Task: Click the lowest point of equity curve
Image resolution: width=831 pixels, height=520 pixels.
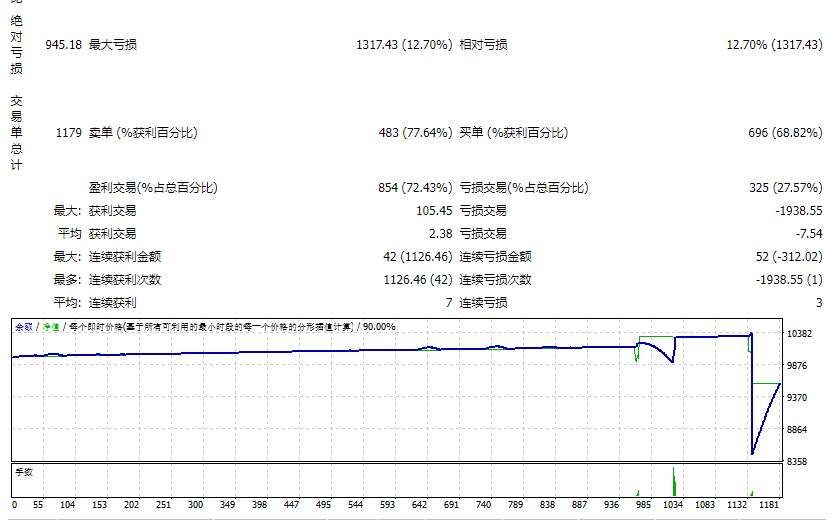Action: (752, 453)
